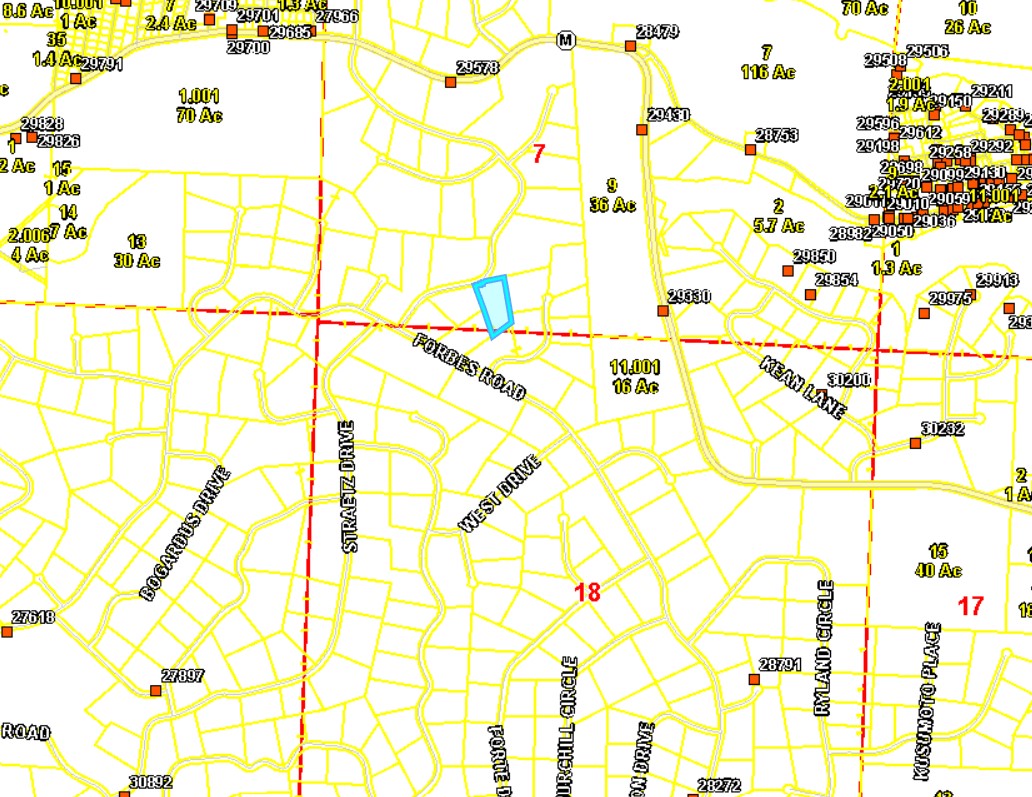Click the orange marker labeled 29975
Screen dimensions: 1032x797
click(924, 313)
